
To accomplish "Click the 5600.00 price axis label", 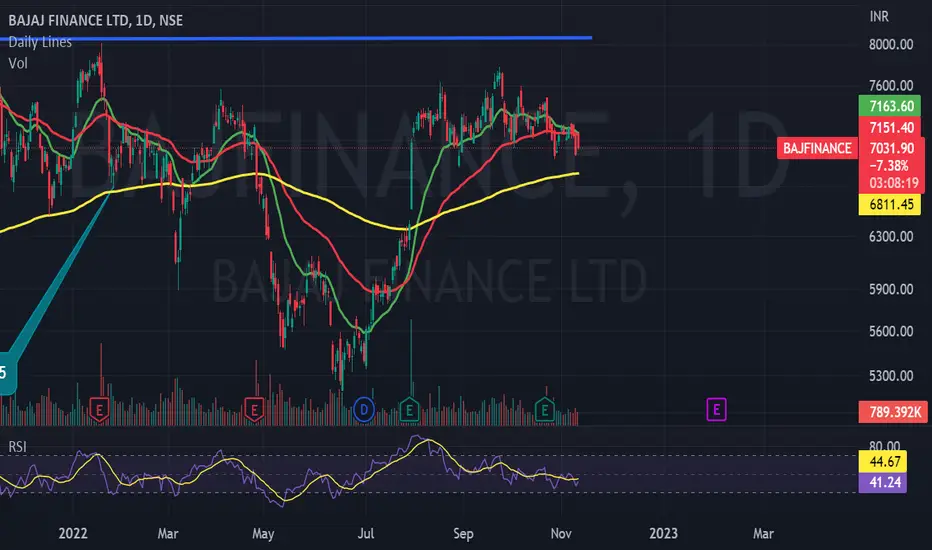I will pos(890,331).
